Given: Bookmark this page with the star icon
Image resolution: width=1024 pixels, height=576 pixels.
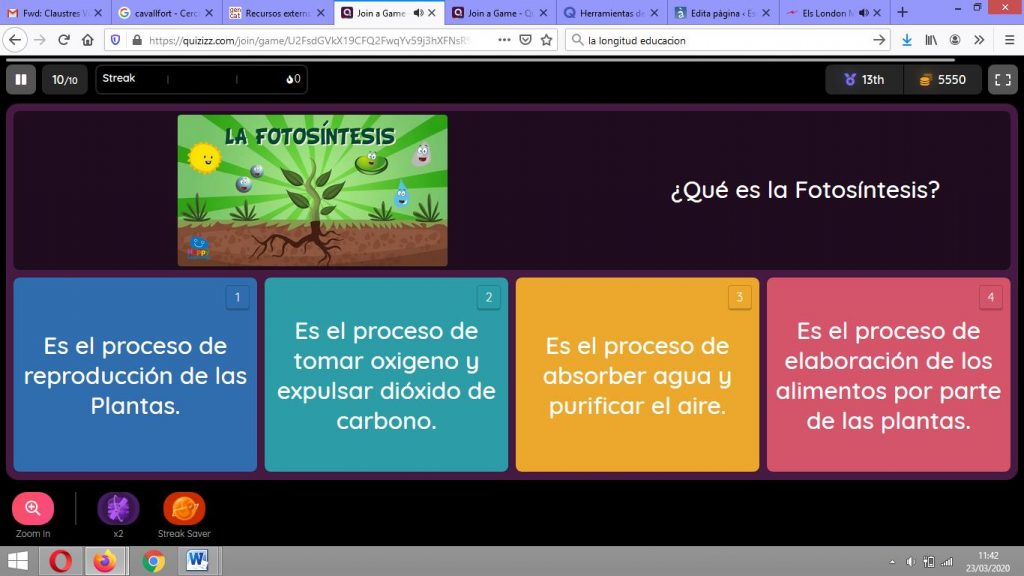Looking at the screenshot, I should click(x=547, y=40).
